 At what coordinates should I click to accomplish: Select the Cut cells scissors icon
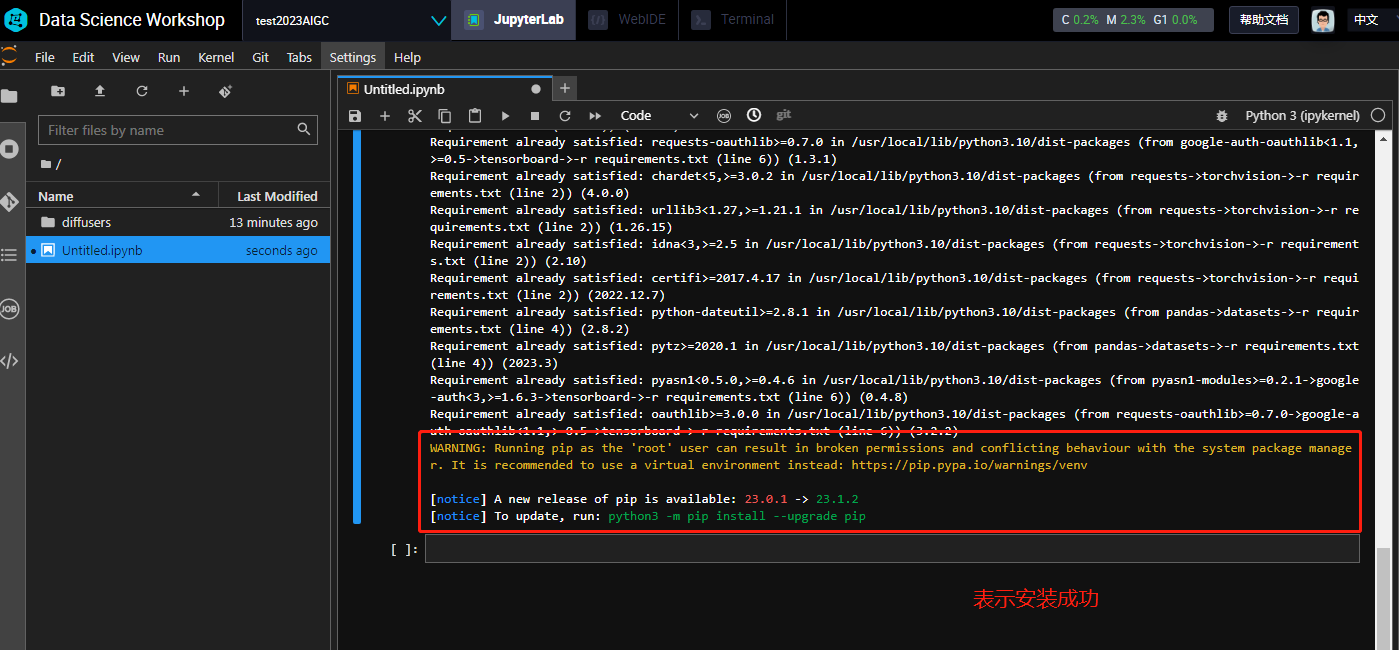point(415,115)
